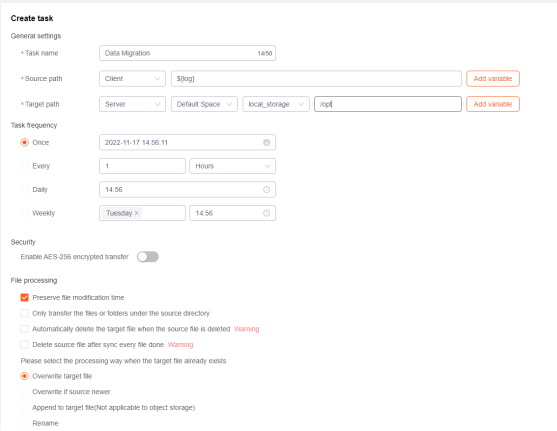This screenshot has width=557, height=431.
Task: Uncheck Preserve file modification time
Action: coord(25,297)
